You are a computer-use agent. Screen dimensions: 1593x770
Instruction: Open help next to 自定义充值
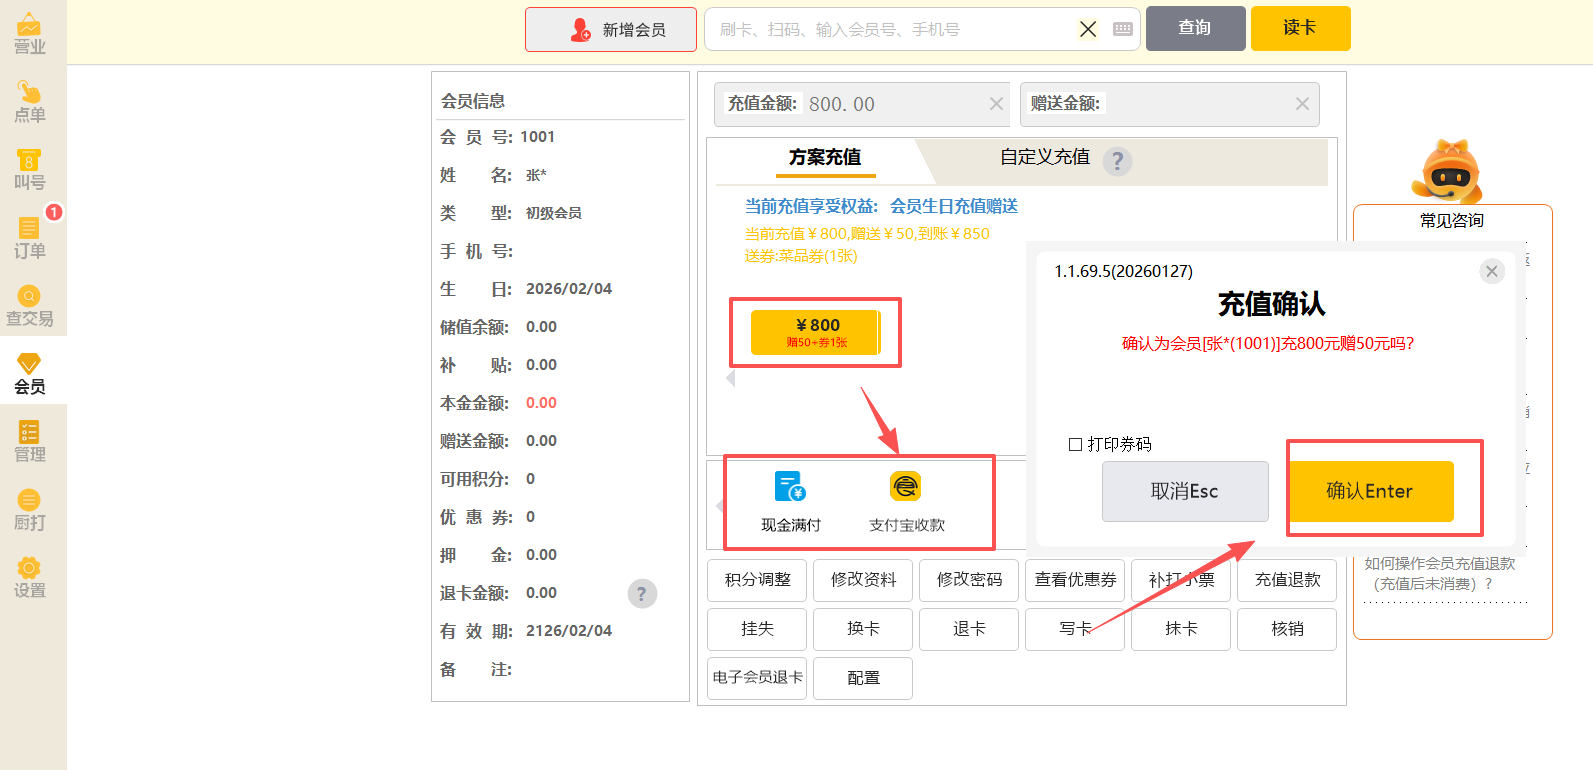coord(1118,160)
